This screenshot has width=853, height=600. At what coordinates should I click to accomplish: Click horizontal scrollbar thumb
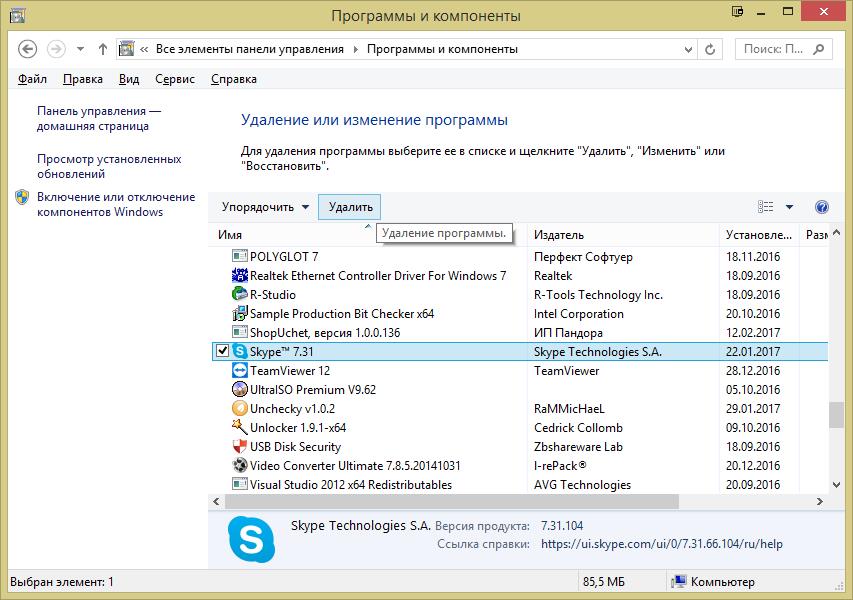coord(452,502)
